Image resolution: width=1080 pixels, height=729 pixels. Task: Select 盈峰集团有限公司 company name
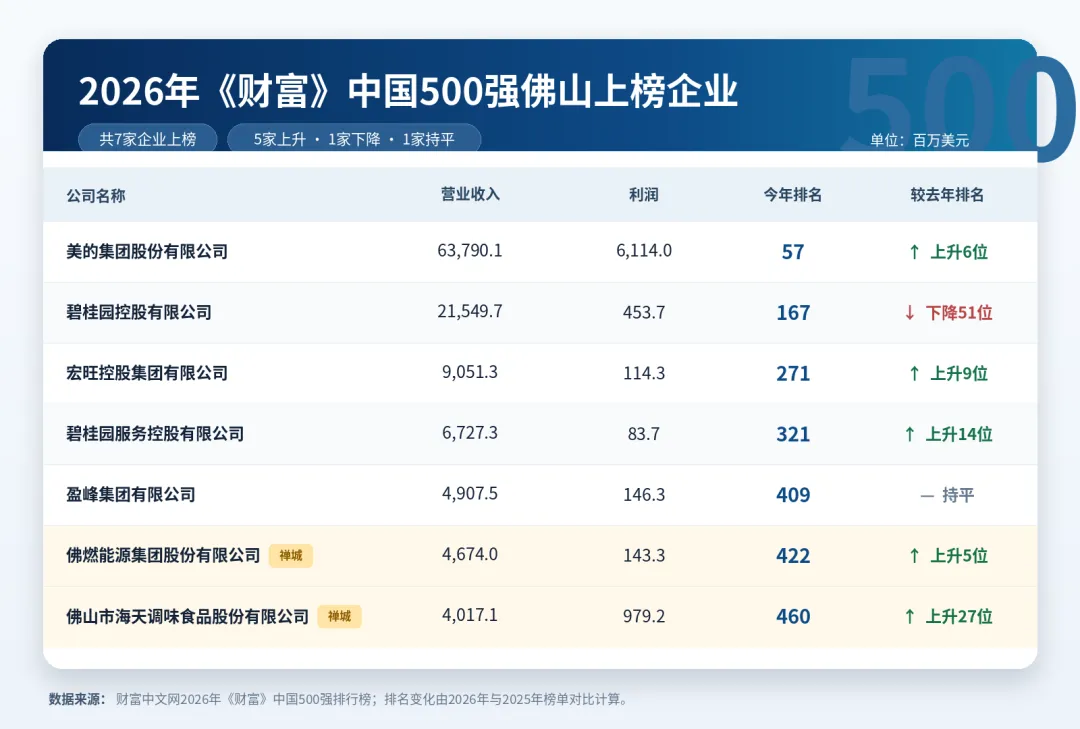click(x=131, y=494)
